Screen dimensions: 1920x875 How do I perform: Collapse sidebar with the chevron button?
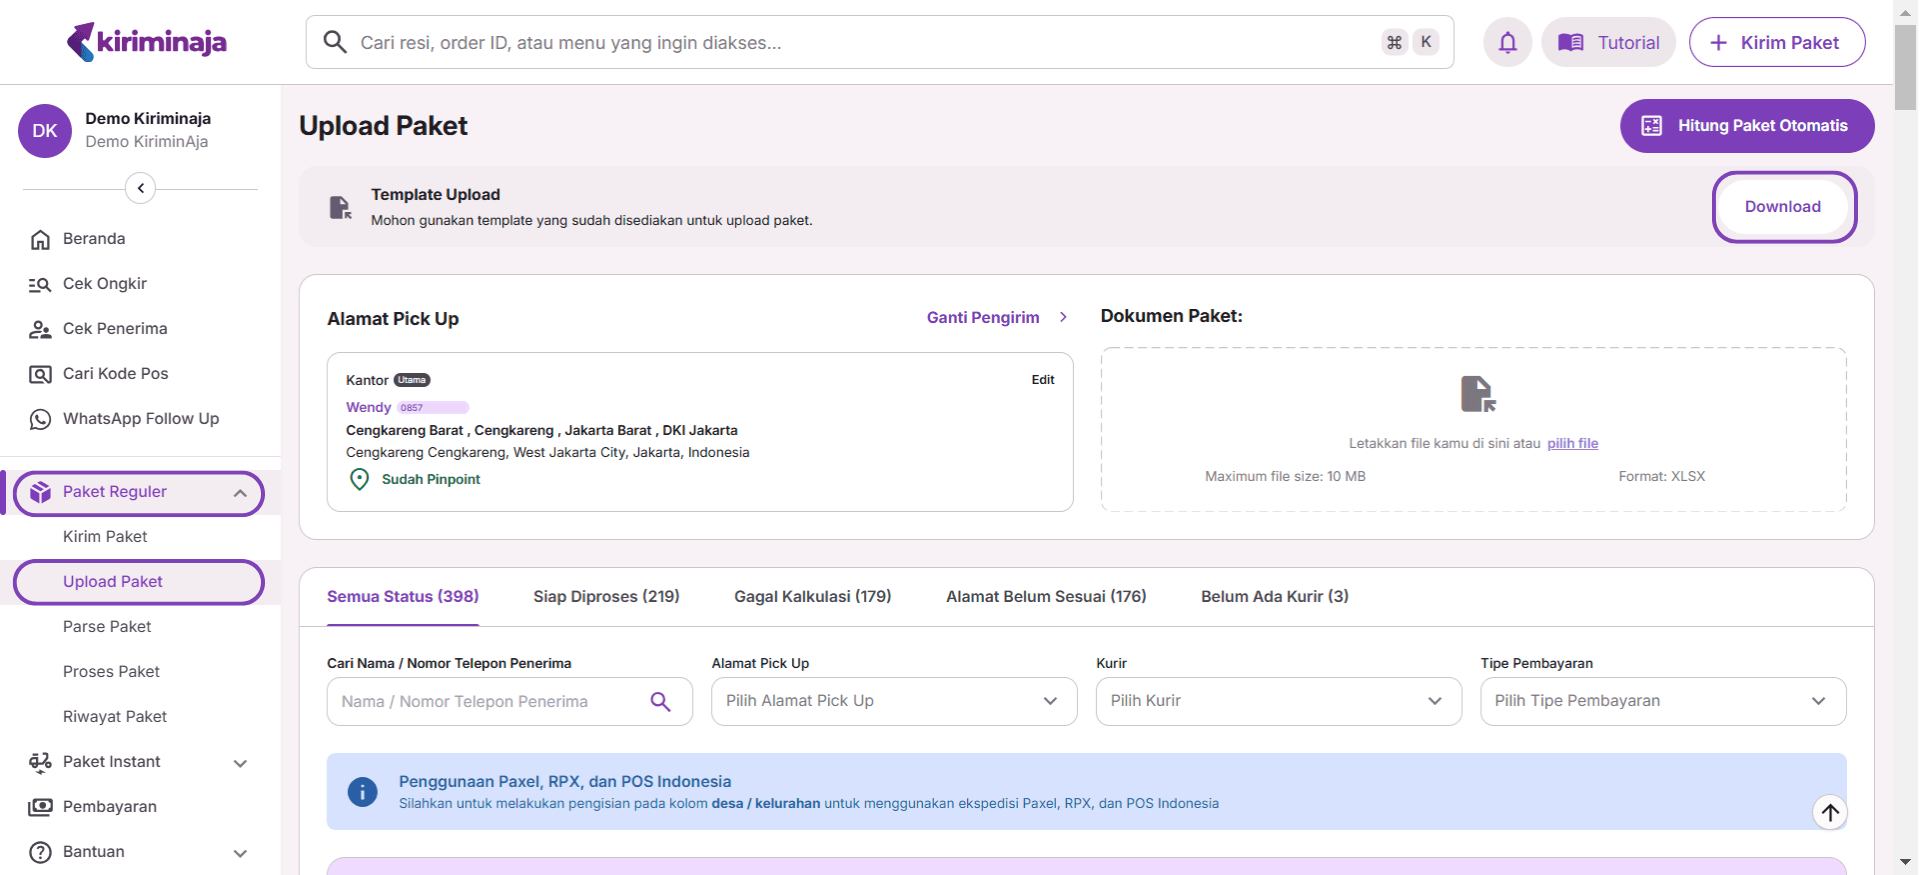point(140,188)
